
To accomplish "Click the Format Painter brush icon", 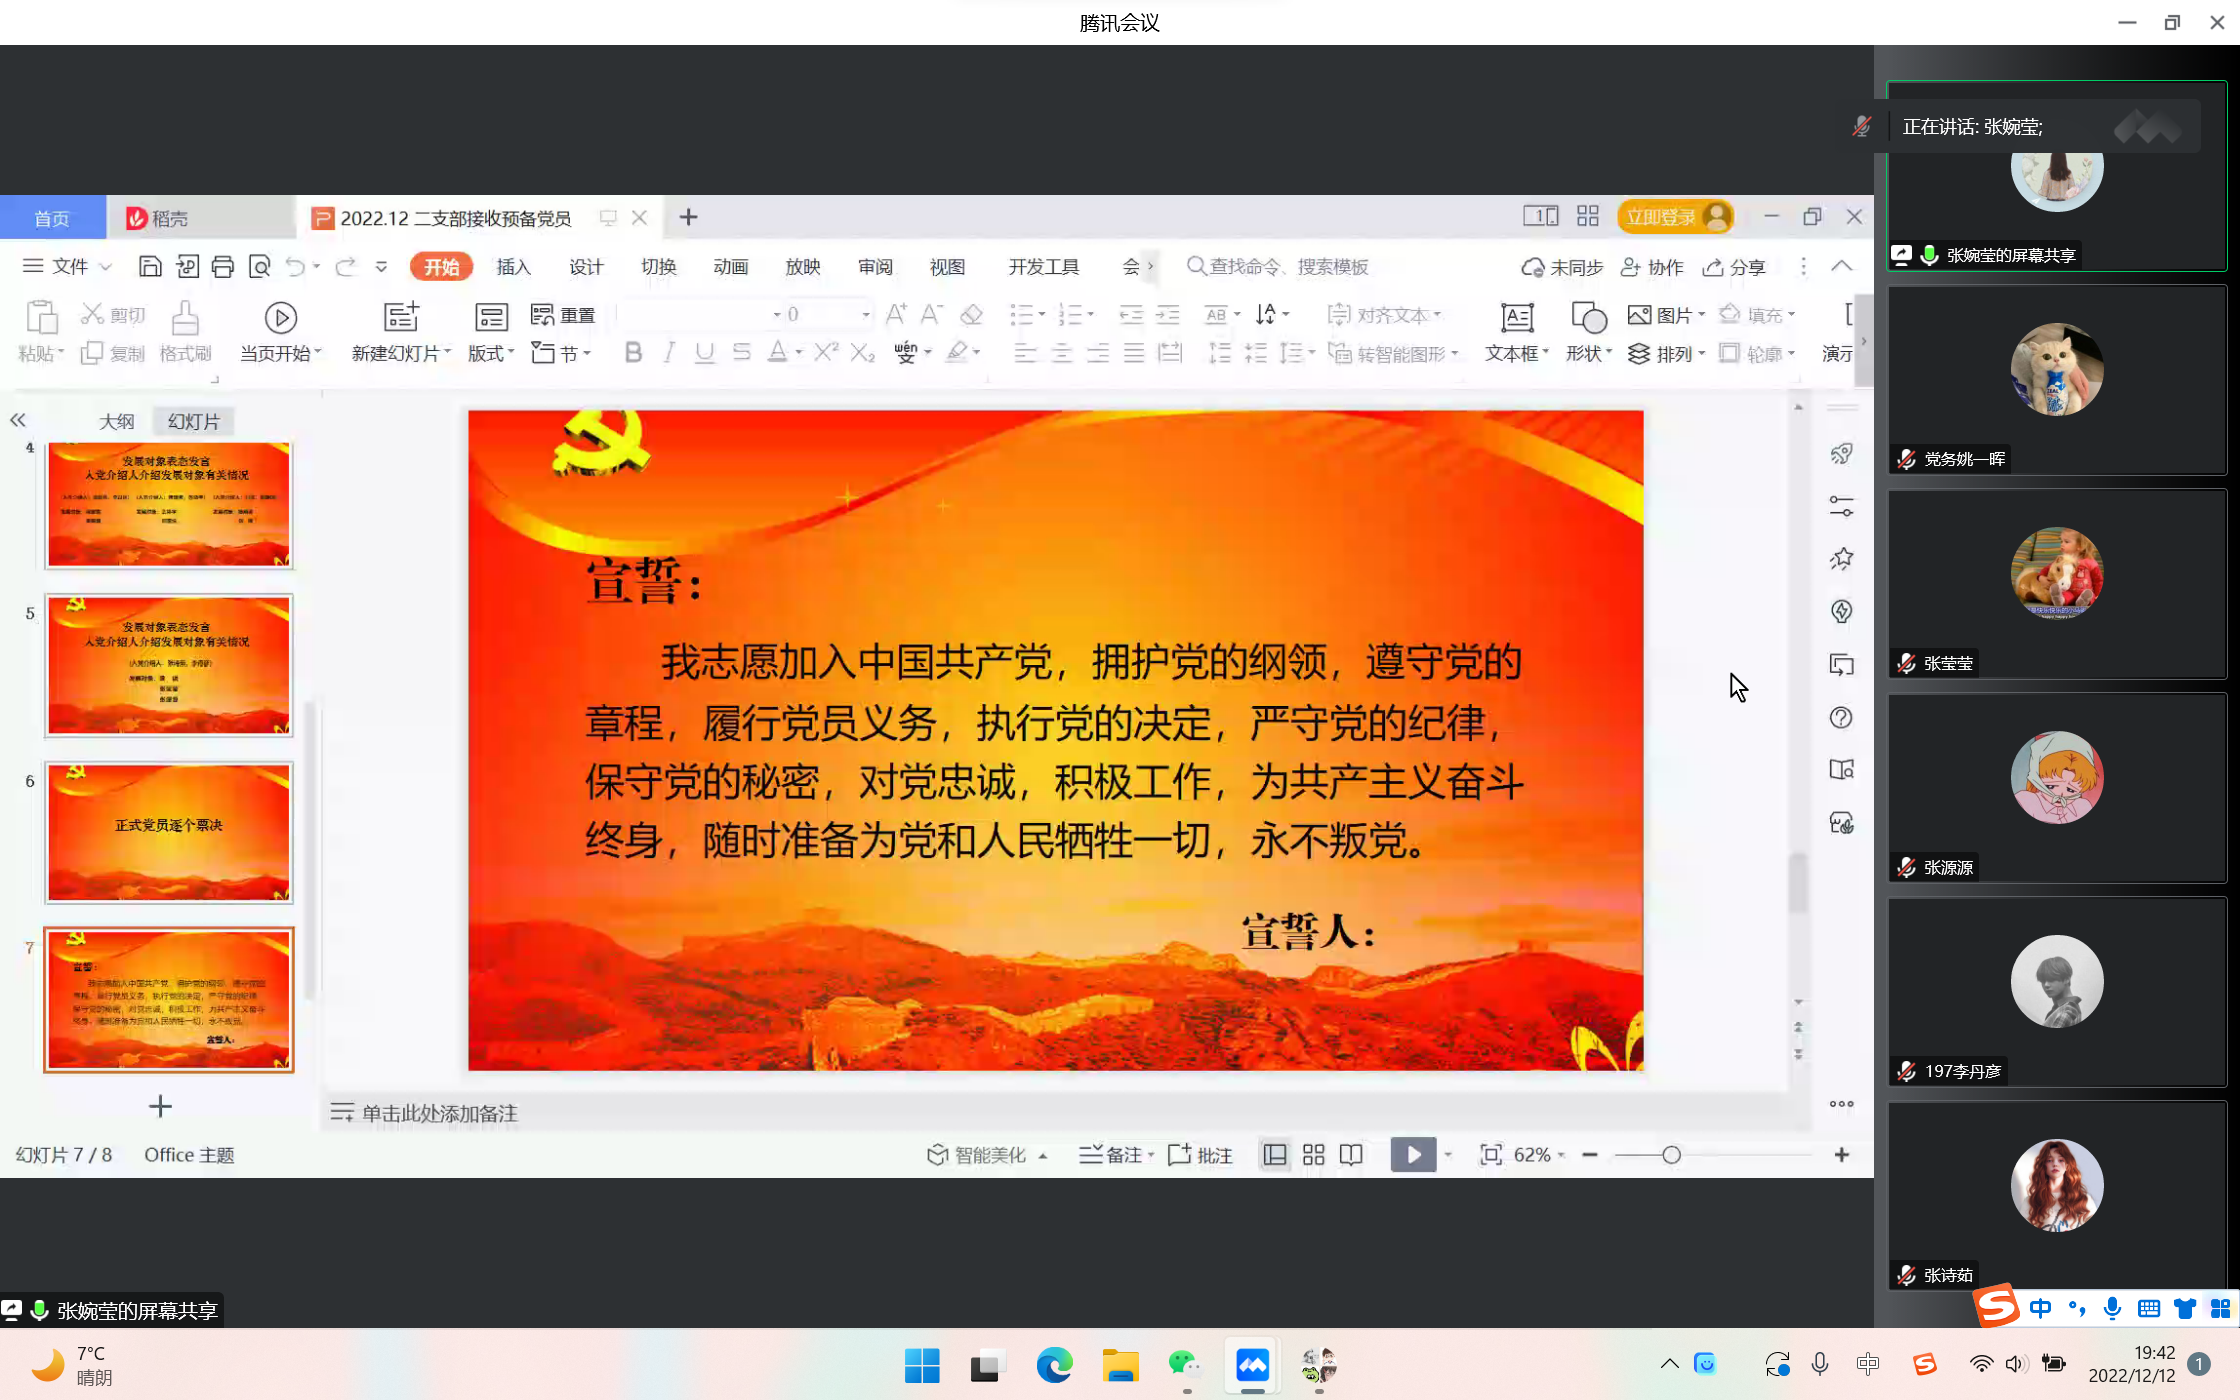I will coord(185,318).
